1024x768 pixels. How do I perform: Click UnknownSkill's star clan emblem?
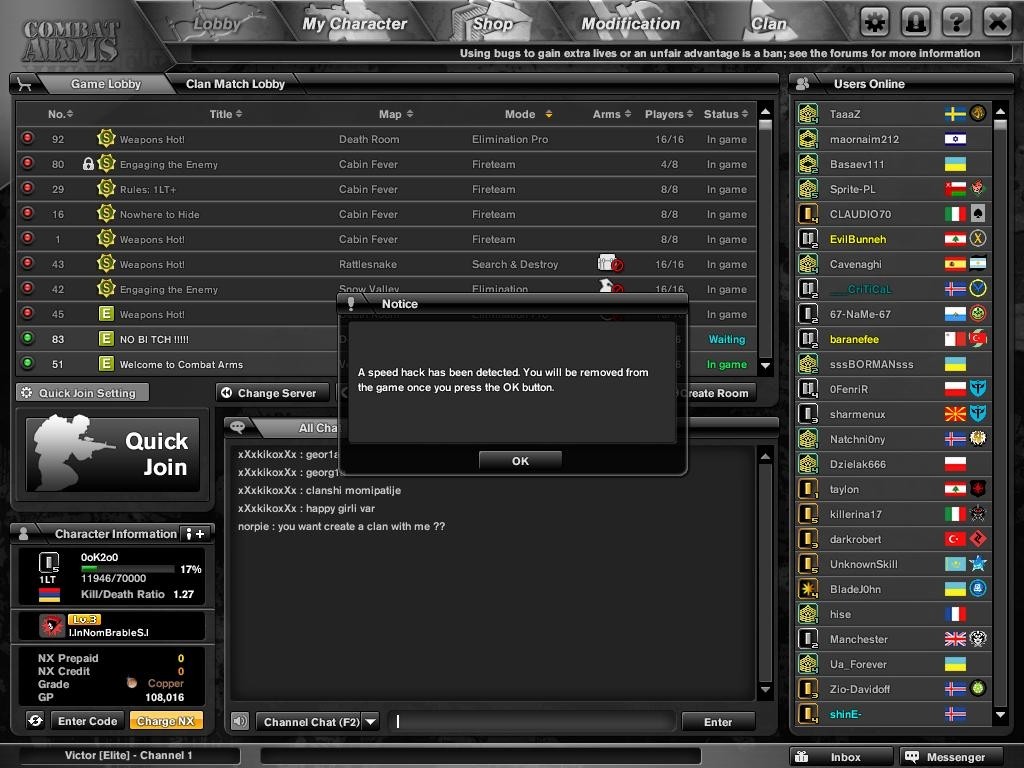pos(978,563)
